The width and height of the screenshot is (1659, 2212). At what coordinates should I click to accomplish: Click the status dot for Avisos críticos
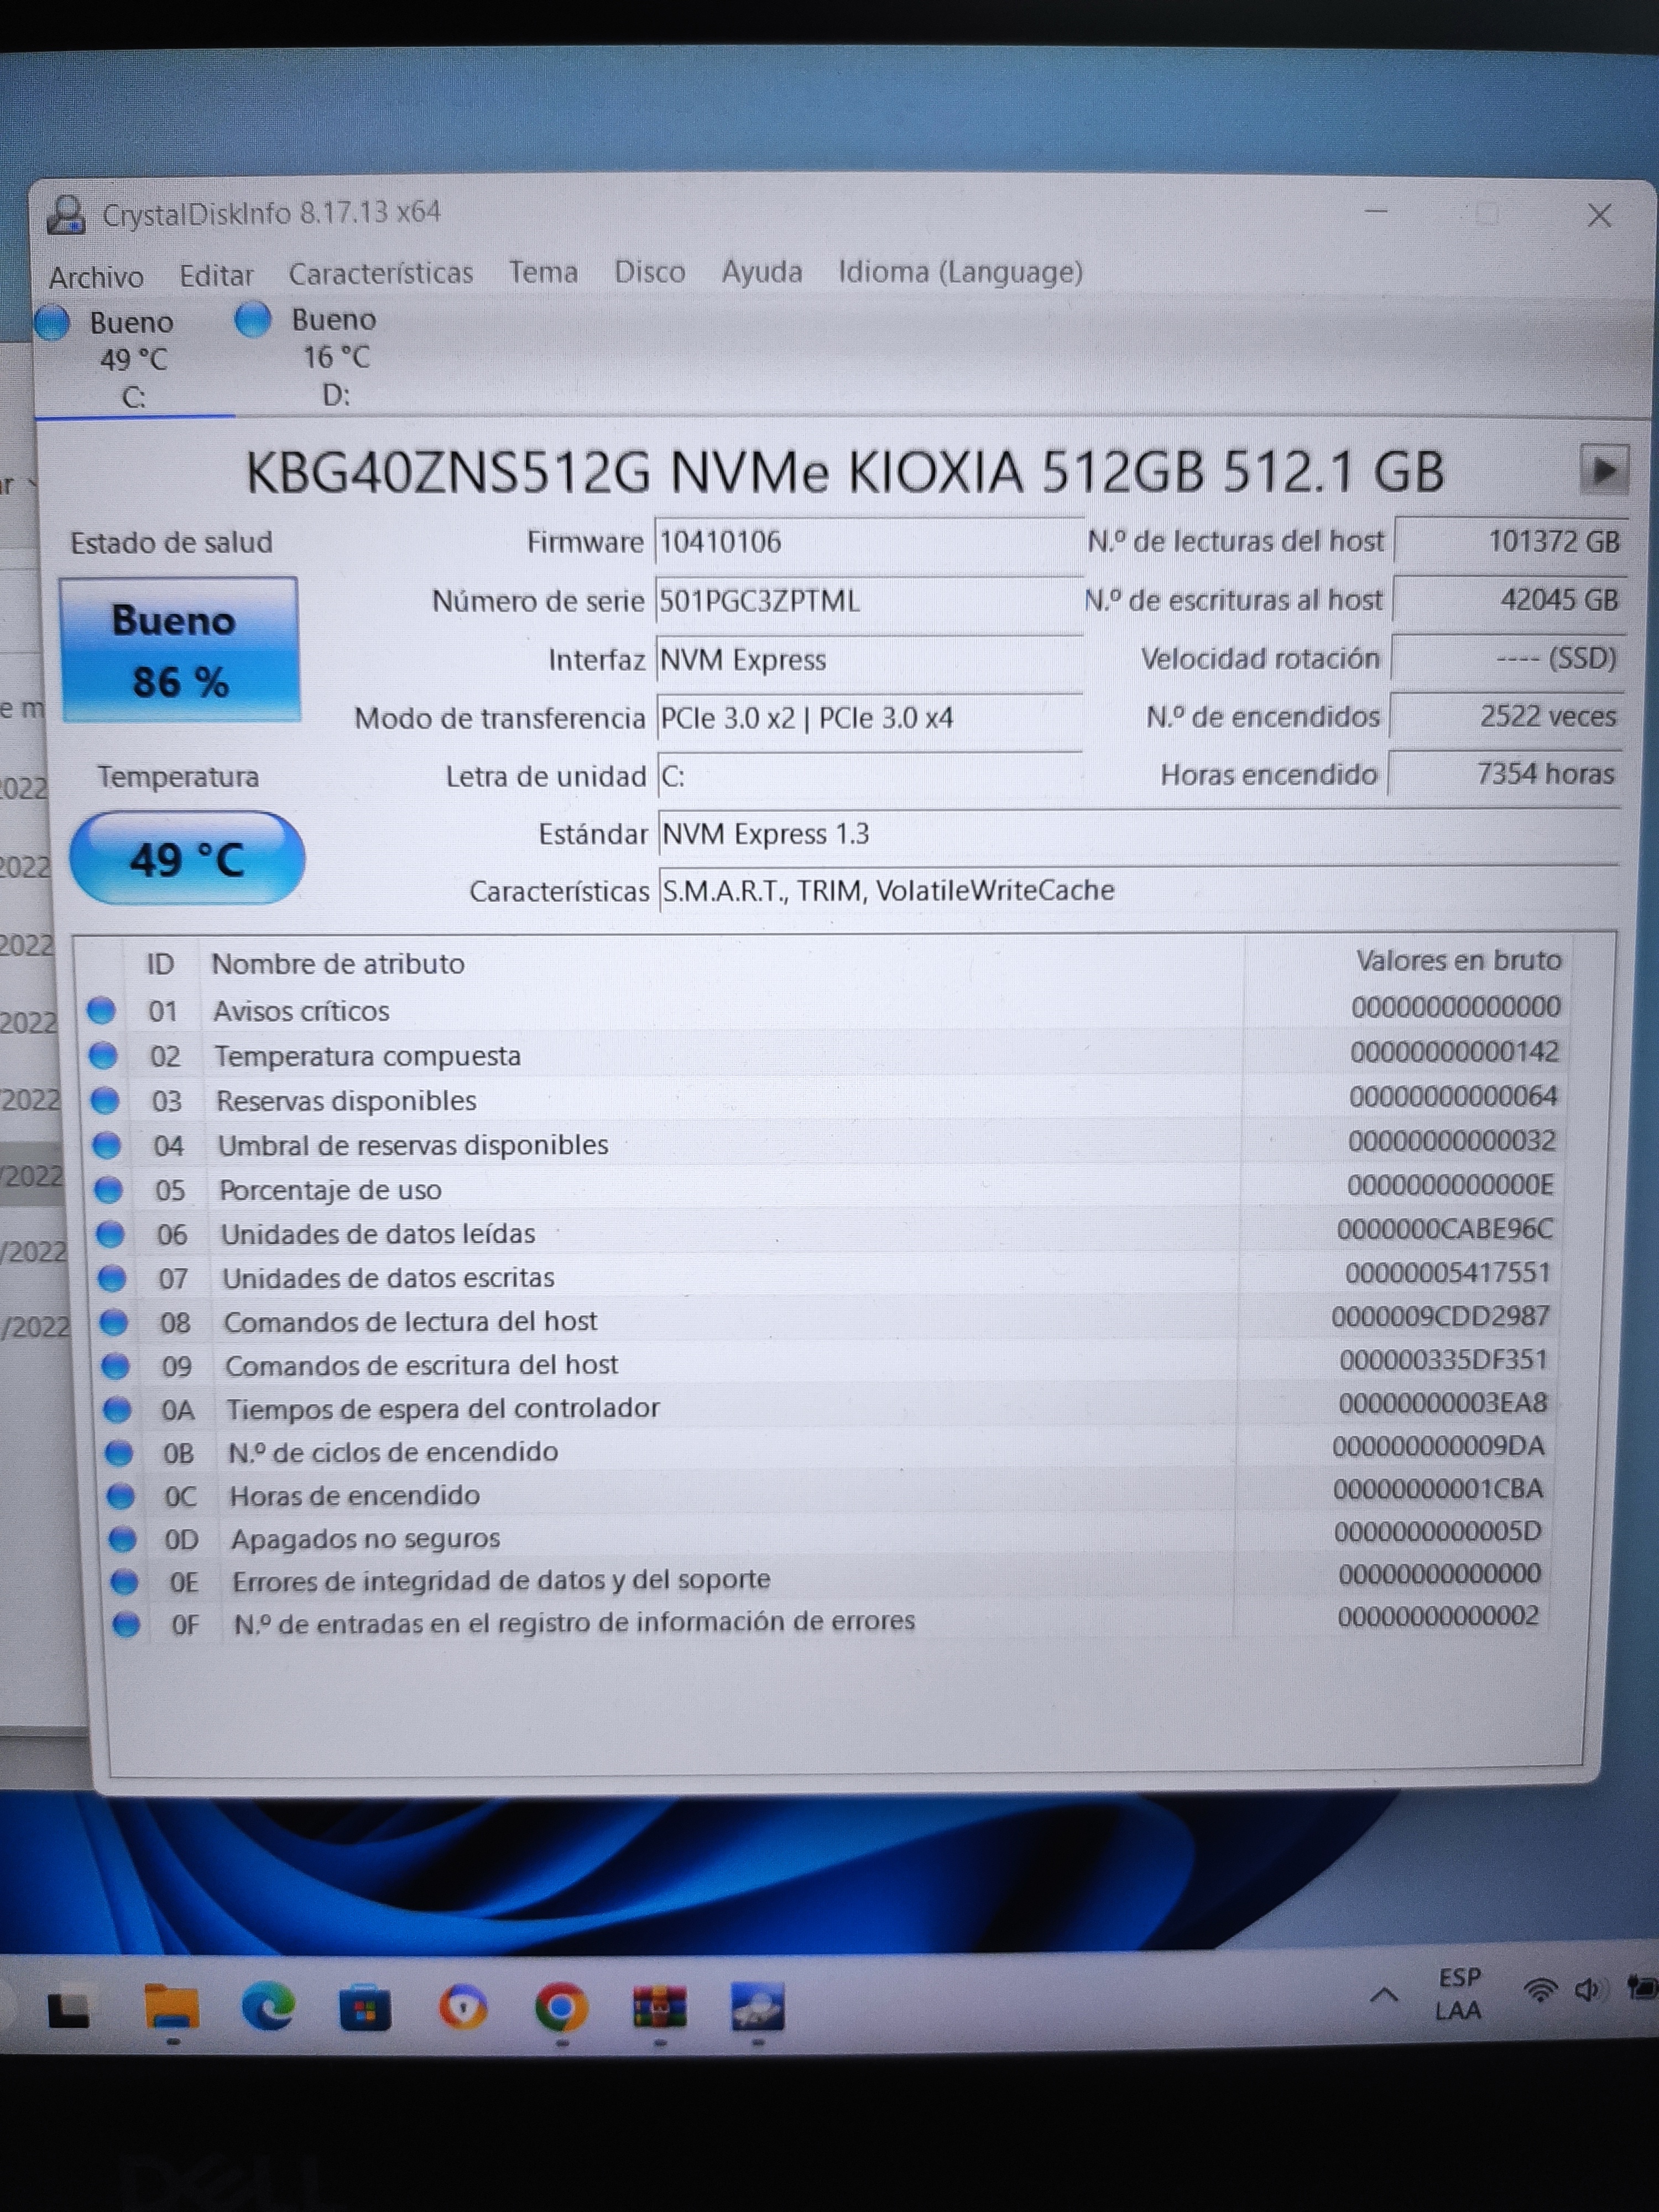(x=101, y=1010)
